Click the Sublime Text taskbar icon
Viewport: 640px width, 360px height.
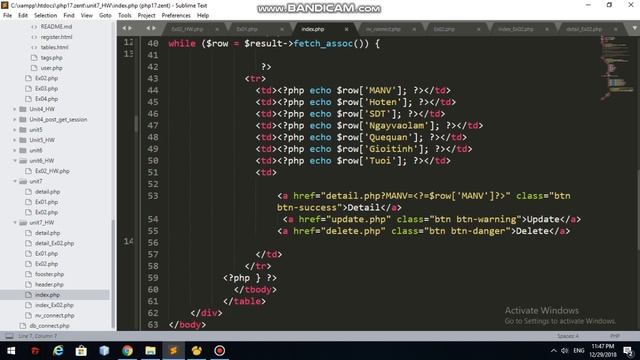tap(173, 351)
